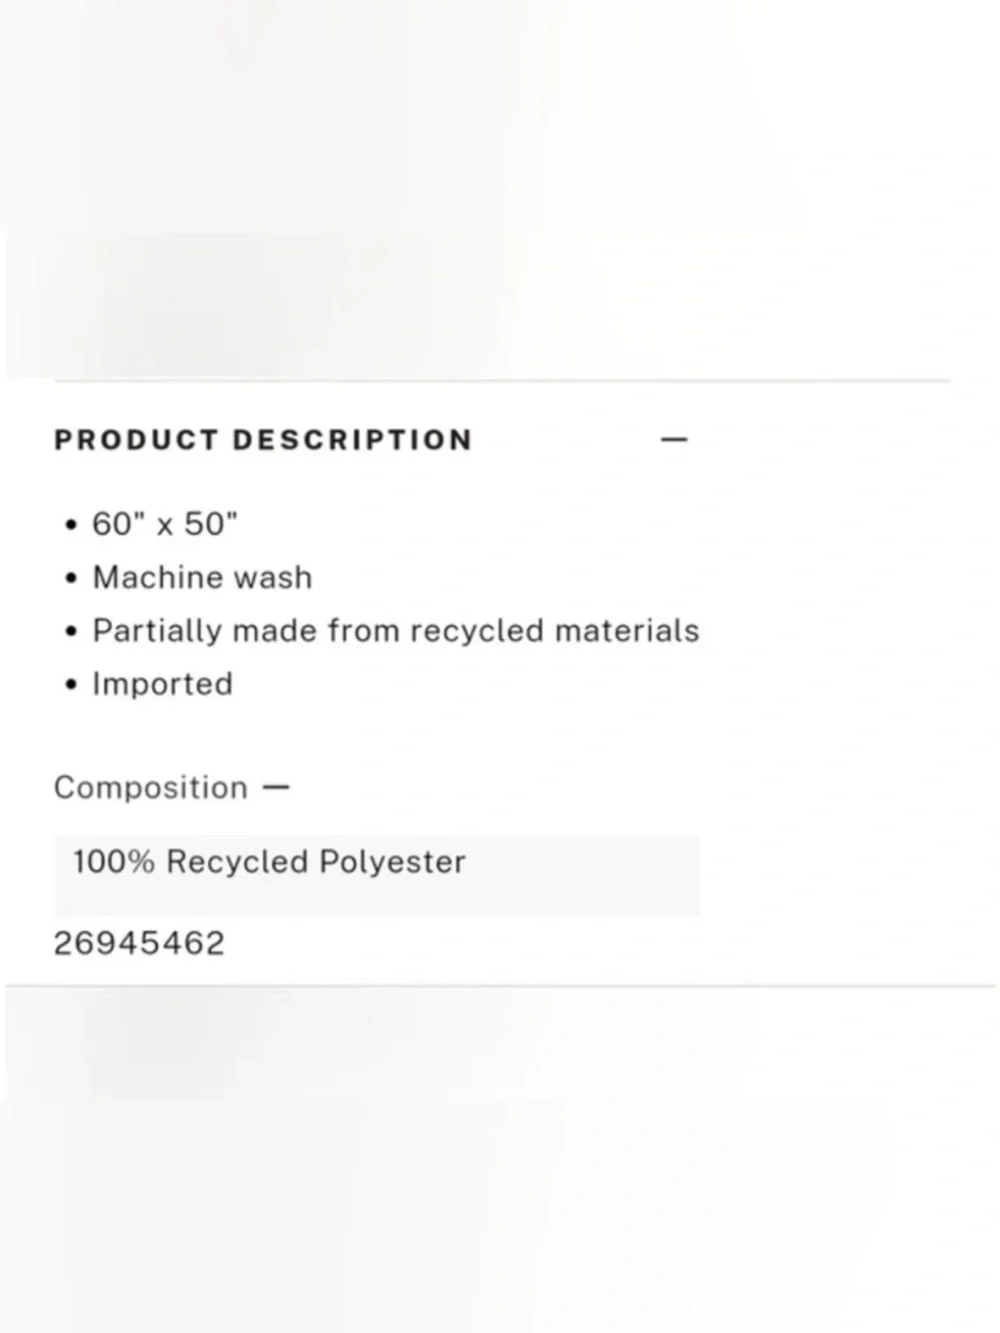Click the PRODUCT DESCRIPTION heading
1000x1333 pixels.
coord(263,440)
